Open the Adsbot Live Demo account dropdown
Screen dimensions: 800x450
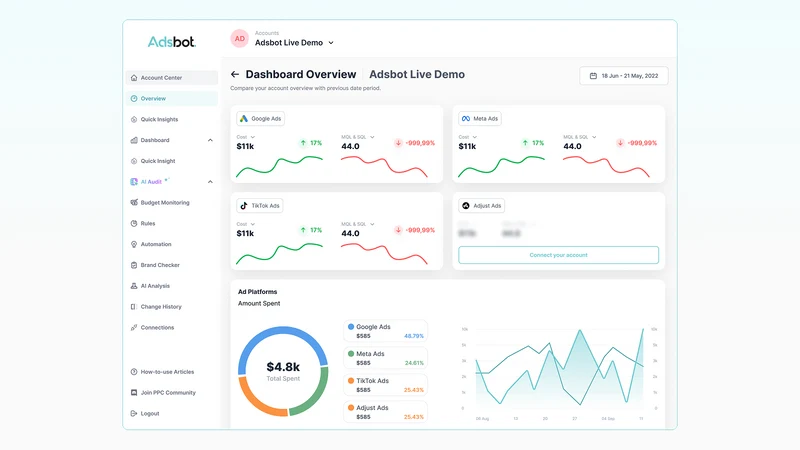coord(294,43)
